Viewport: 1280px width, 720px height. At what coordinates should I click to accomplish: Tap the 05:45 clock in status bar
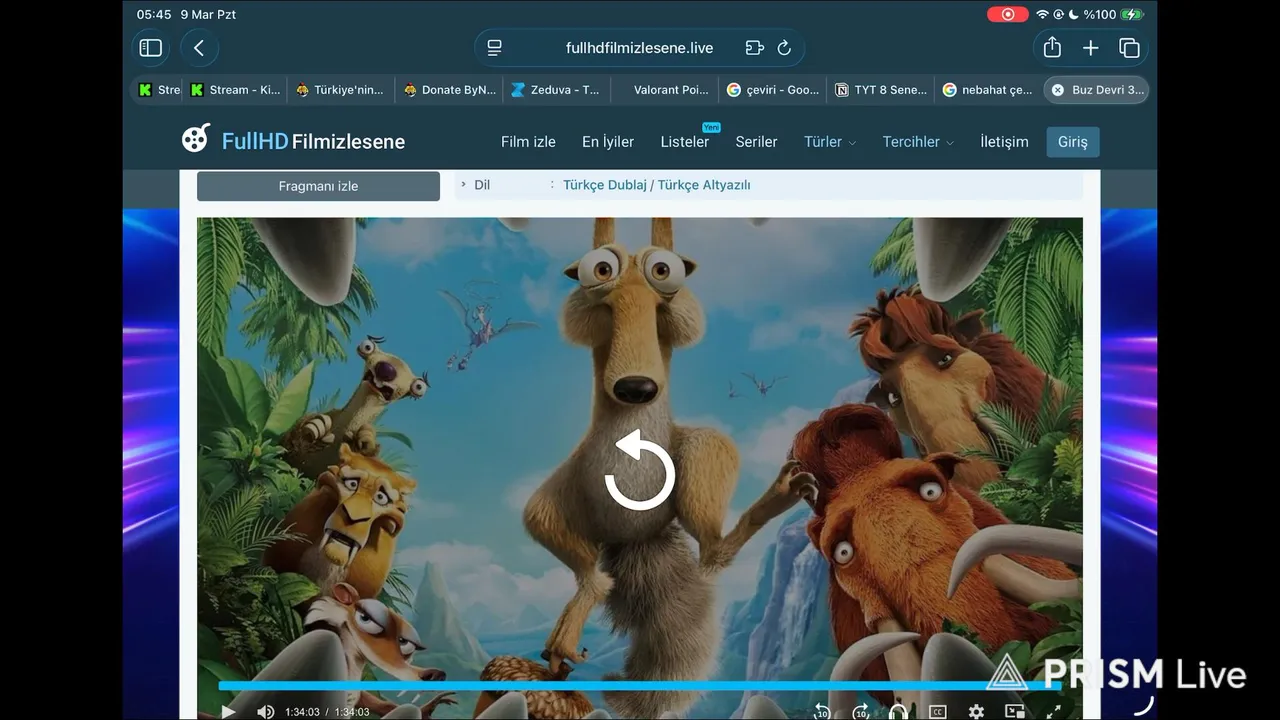tap(154, 14)
